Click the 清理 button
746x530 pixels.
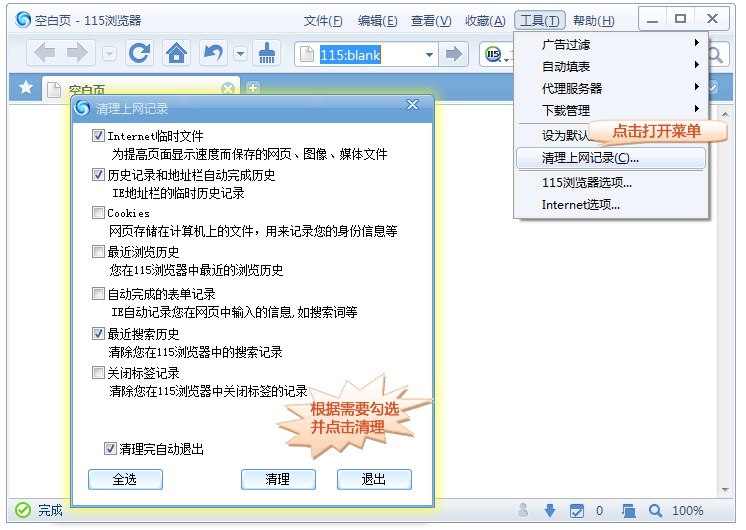click(278, 479)
